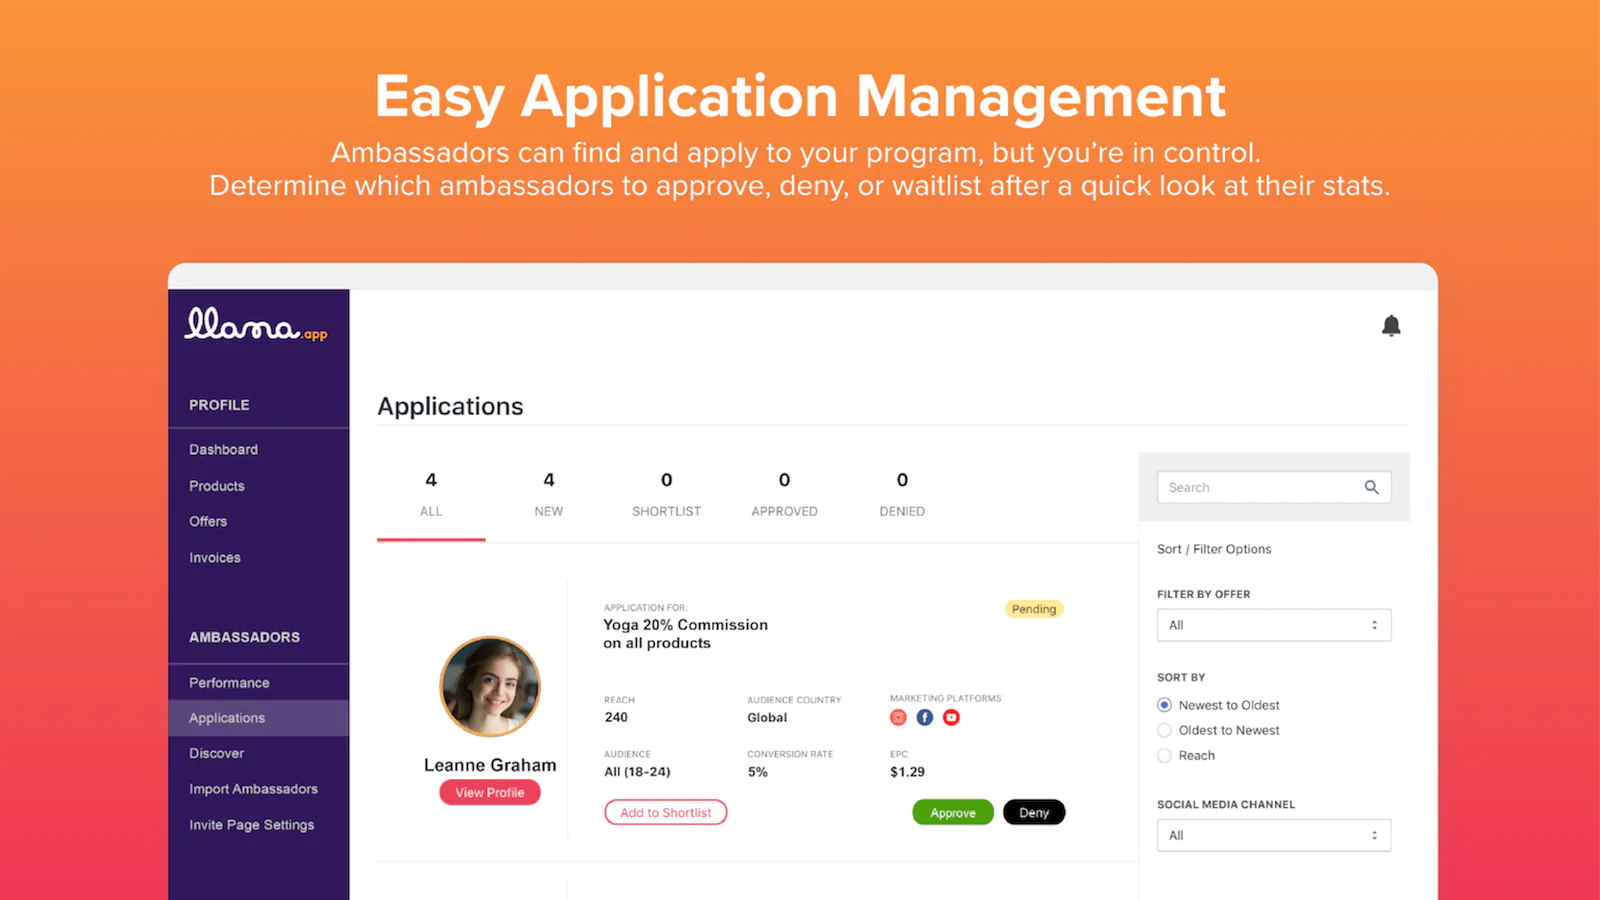Click the Yoga 20% Commission offer title
This screenshot has width=1600, height=900.
pyautogui.click(x=686, y=634)
